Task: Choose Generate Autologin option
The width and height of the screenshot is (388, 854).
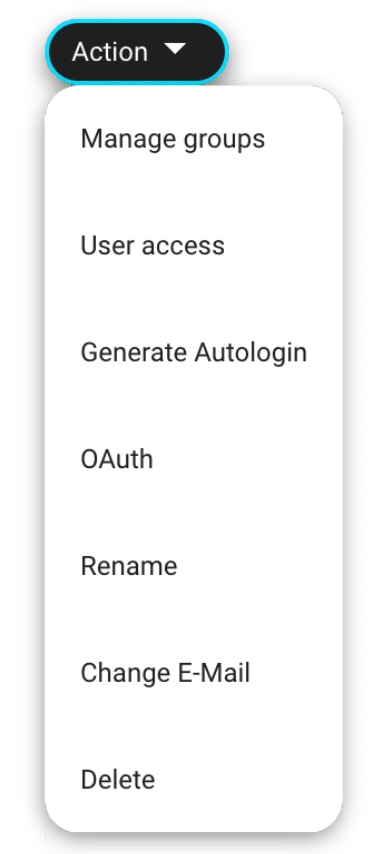Action: pos(194,352)
